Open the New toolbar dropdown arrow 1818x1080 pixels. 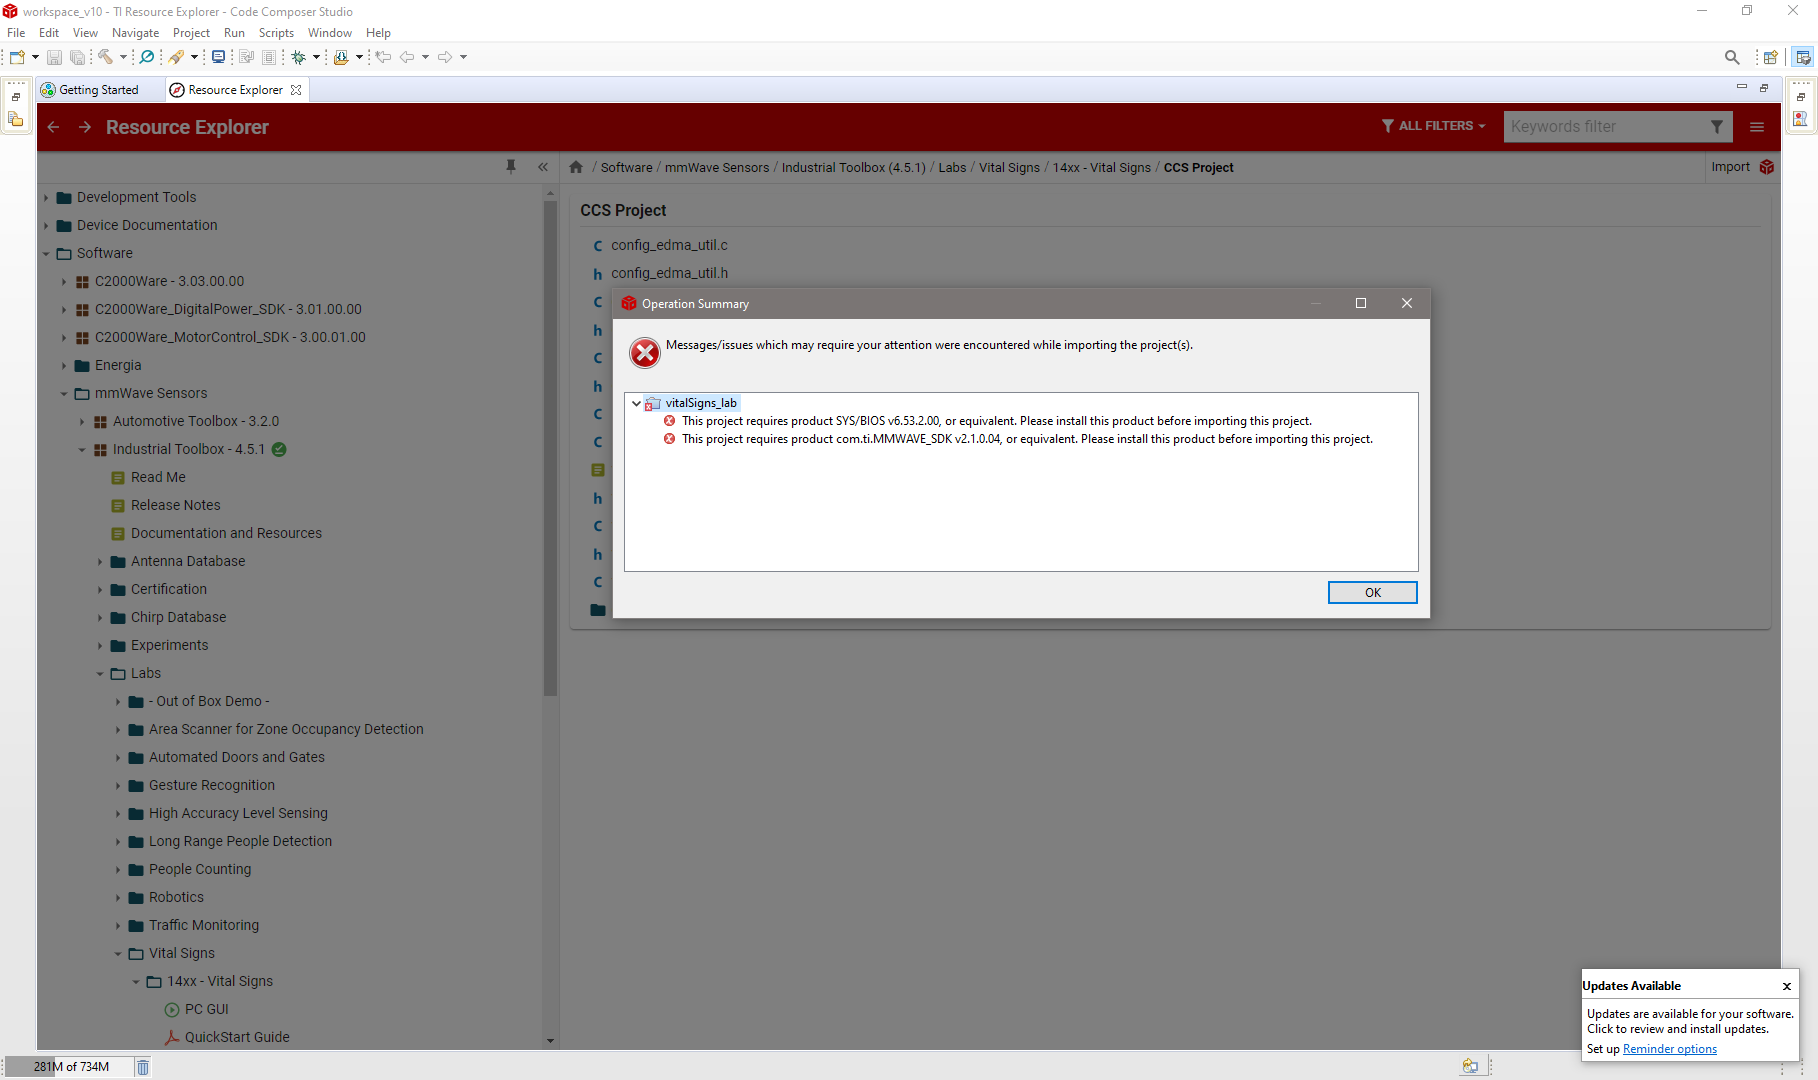(x=35, y=57)
